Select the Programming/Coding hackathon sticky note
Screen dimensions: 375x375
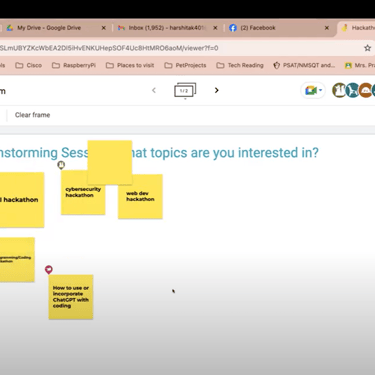[17, 260]
